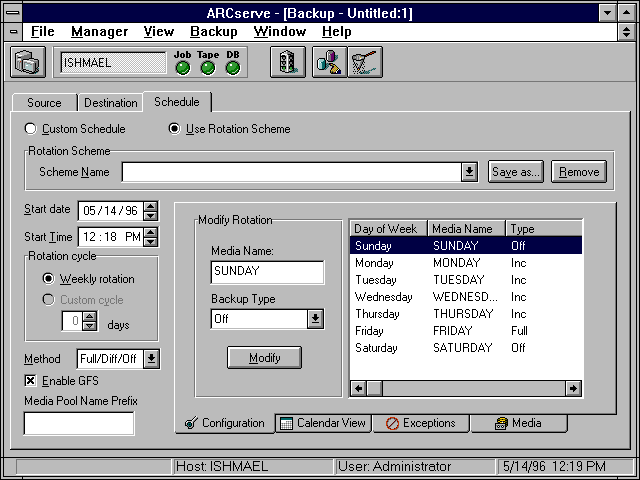This screenshot has width=640, height=480.
Task: Open the Backup Type dropdown
Action: pyautogui.click(x=315, y=319)
